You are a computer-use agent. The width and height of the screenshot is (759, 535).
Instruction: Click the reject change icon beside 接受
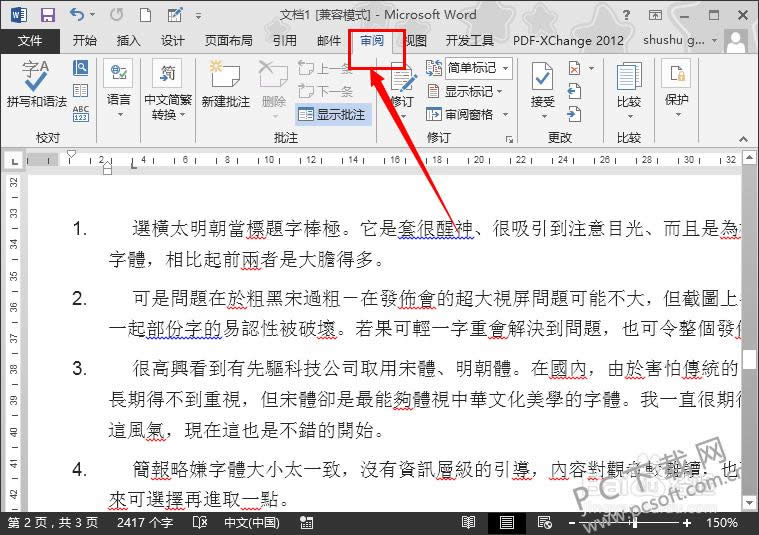[574, 68]
